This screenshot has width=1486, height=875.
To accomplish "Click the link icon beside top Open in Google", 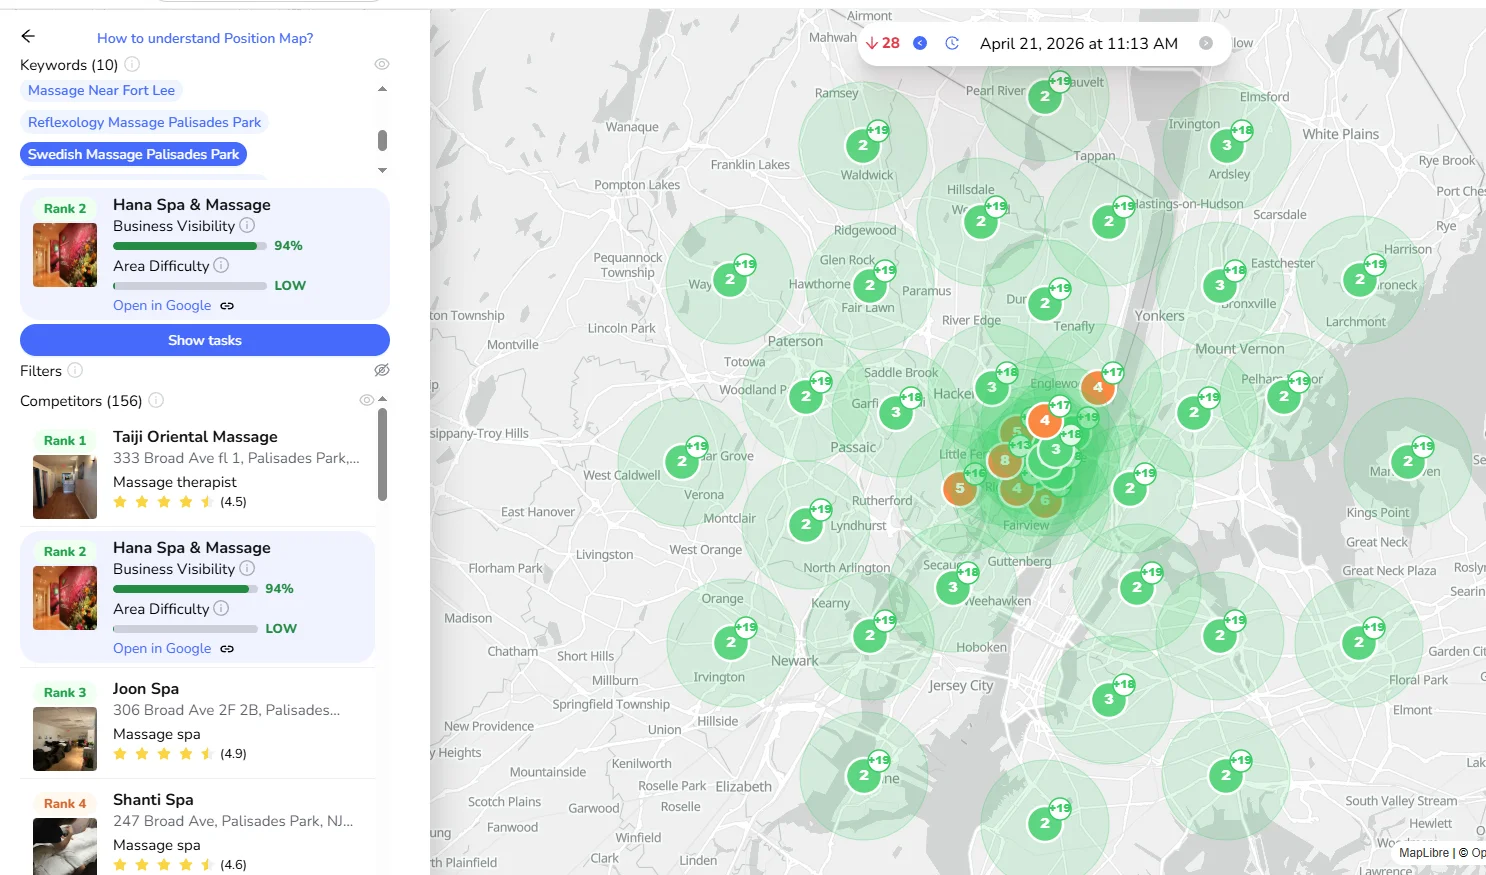I will (227, 306).
